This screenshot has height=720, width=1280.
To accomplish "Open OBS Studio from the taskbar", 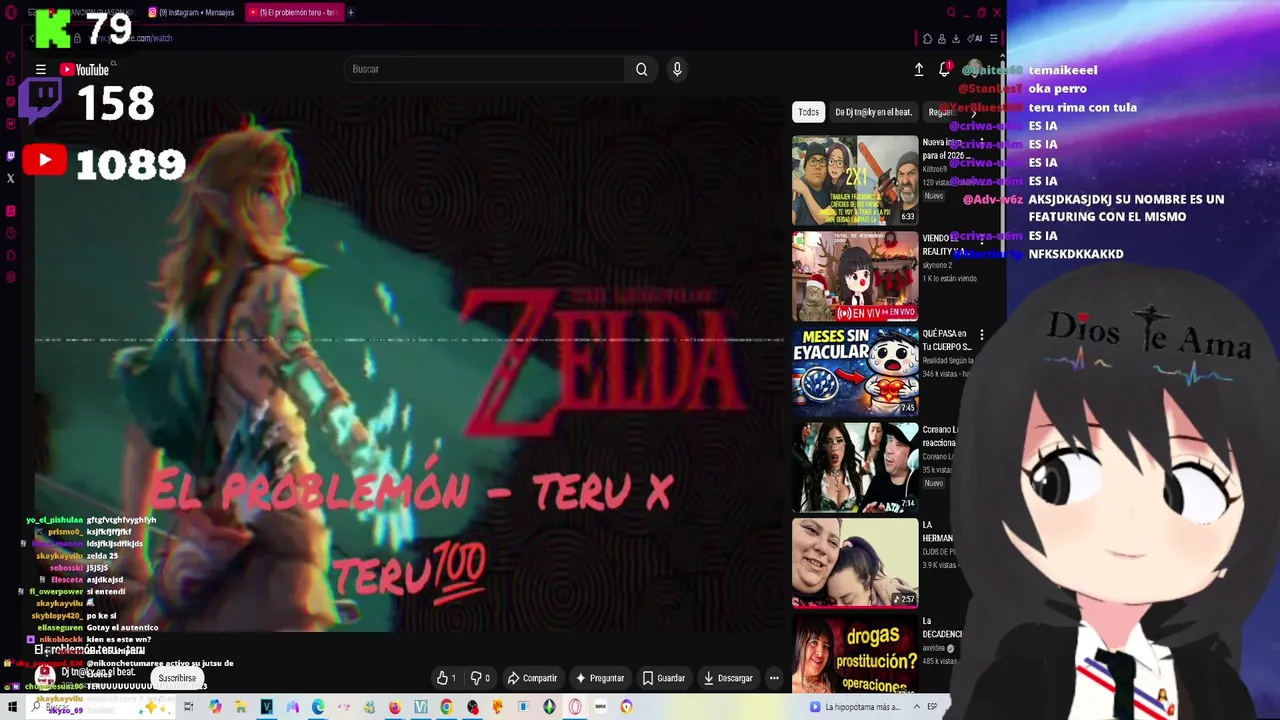I will coord(472,707).
